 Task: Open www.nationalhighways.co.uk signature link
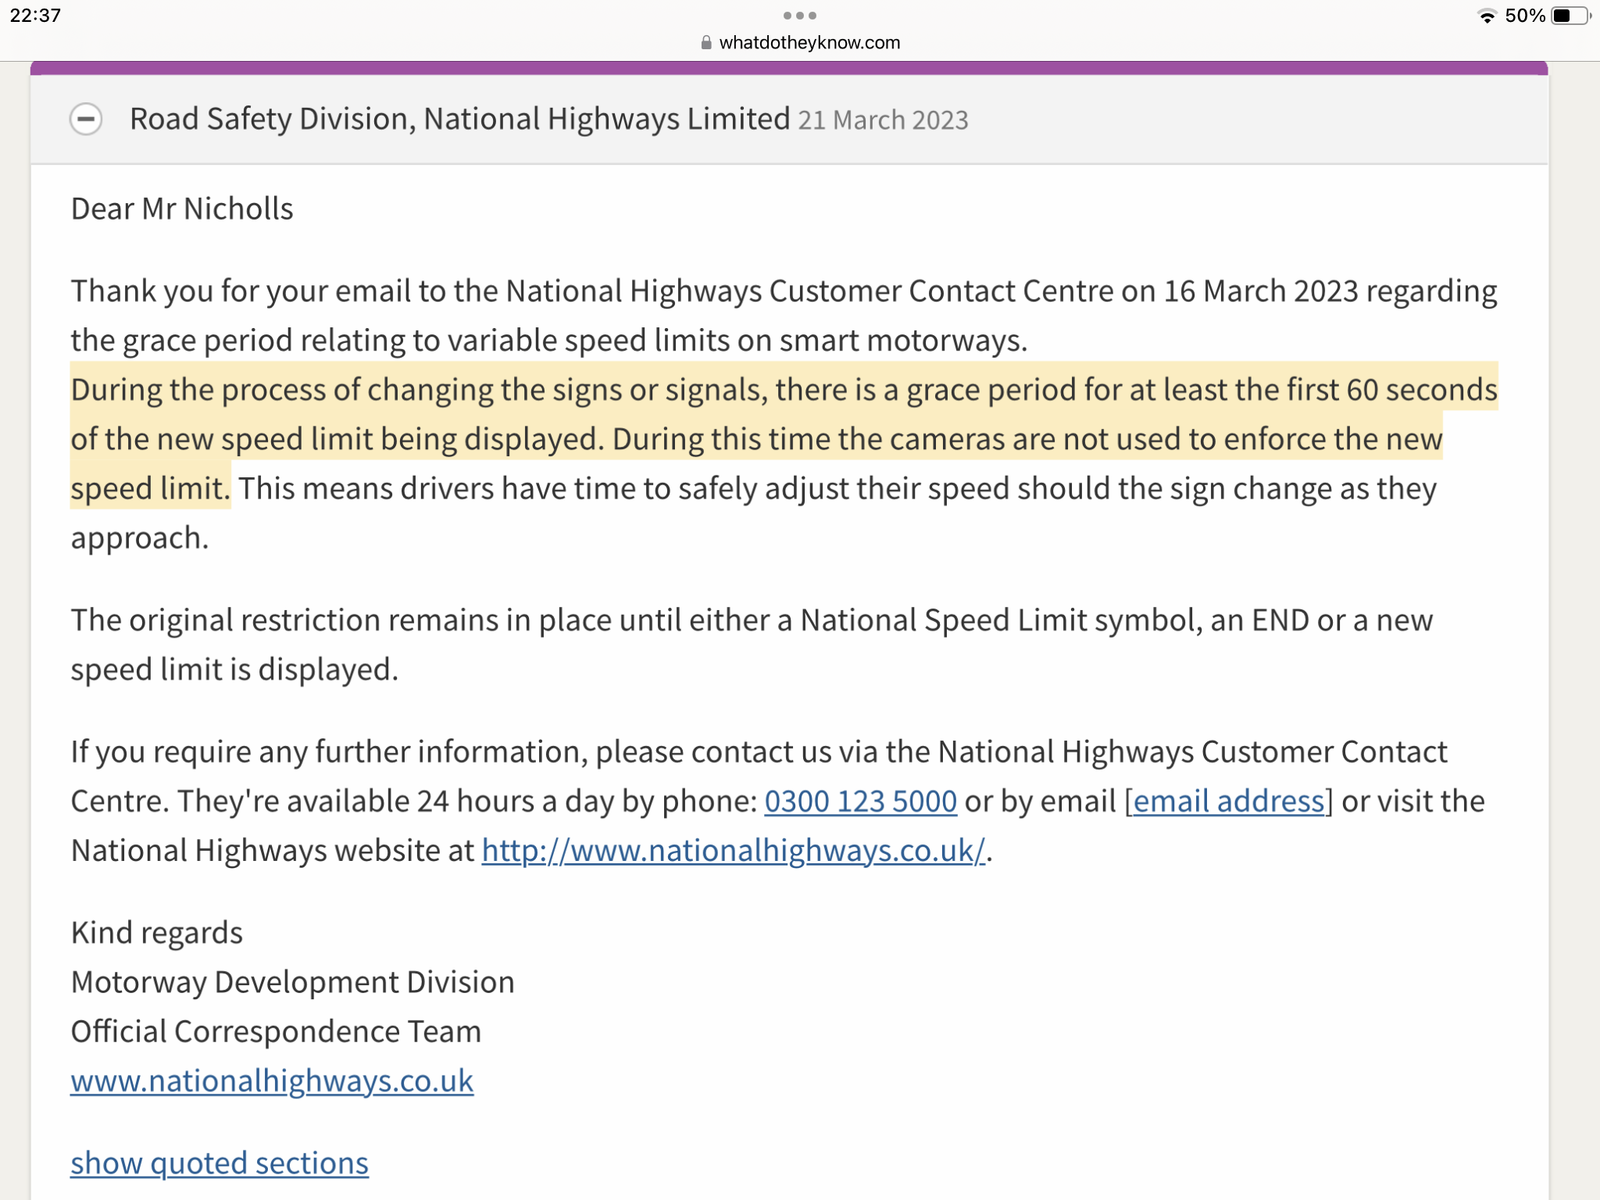coord(272,1081)
